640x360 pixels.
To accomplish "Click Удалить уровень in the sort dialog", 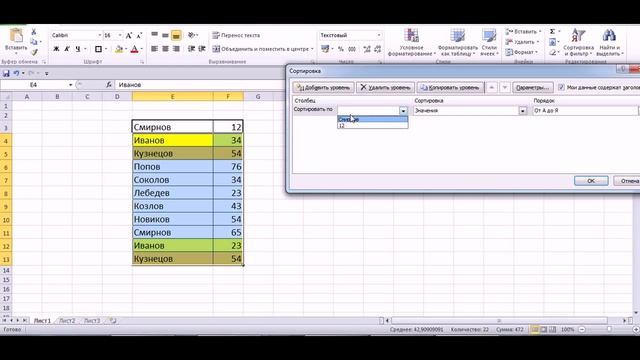I will click(x=385, y=87).
